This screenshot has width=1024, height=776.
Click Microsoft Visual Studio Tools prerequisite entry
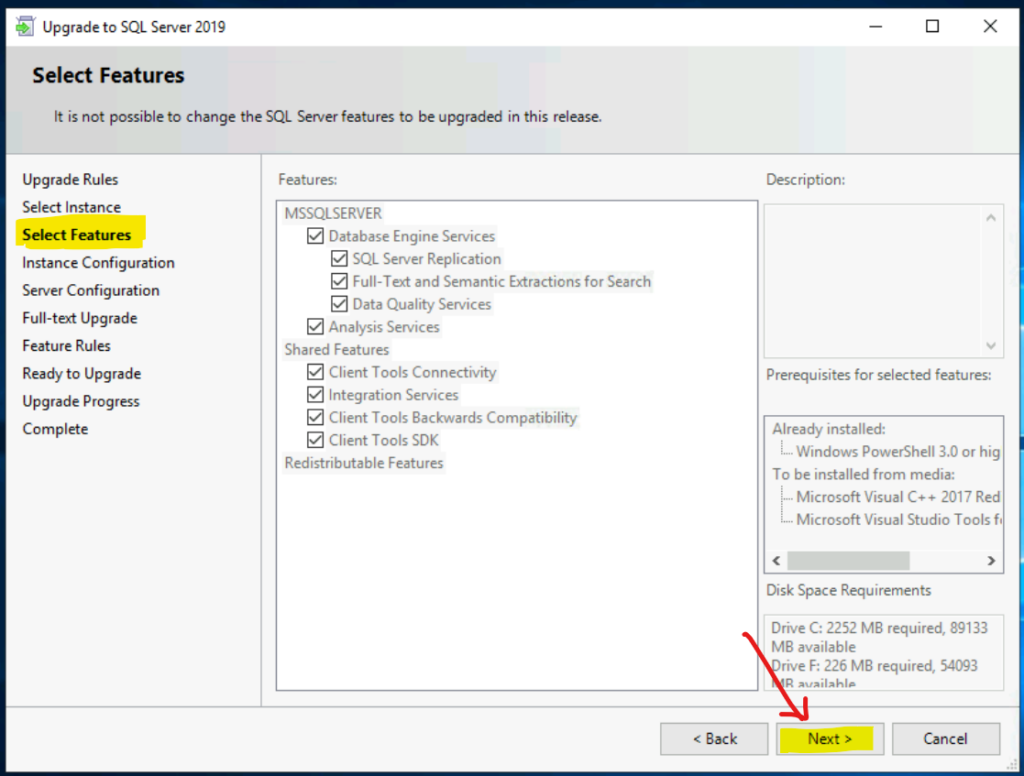point(897,519)
